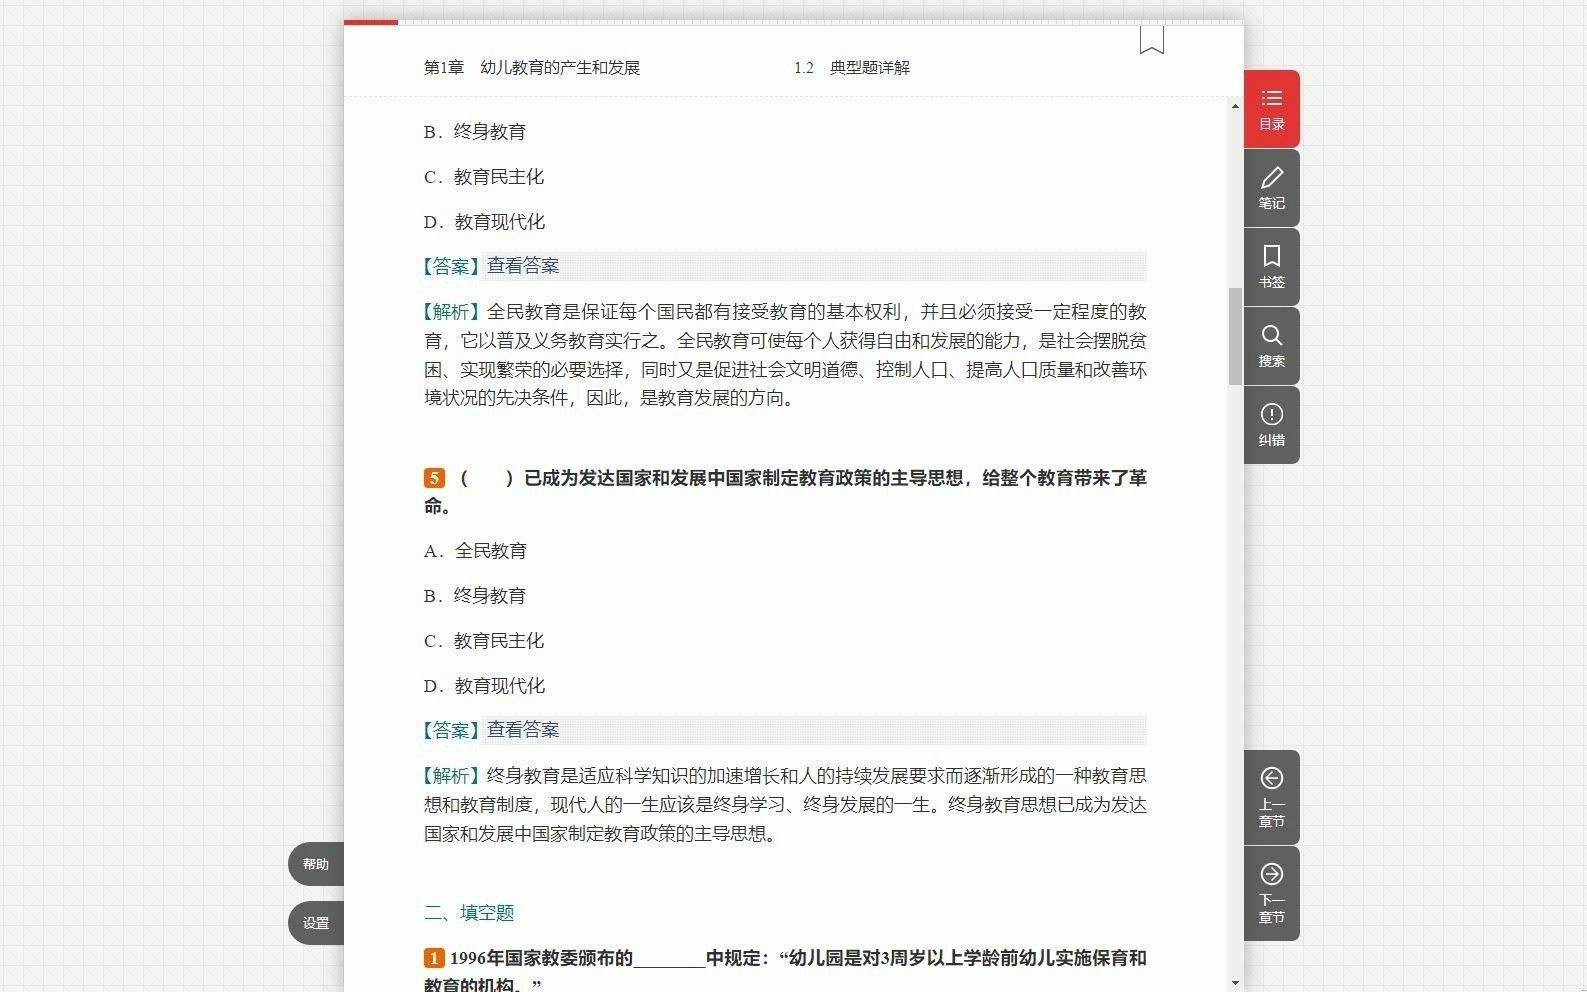Image resolution: width=1587 pixels, height=992 pixels.
Task: Open the 设置 settings button
Action: point(316,923)
